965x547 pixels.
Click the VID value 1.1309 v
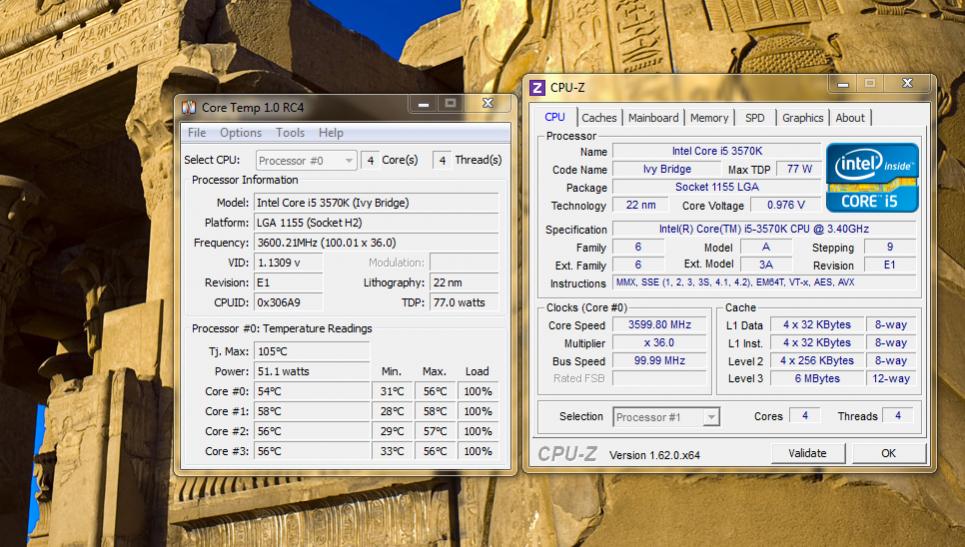click(288, 263)
